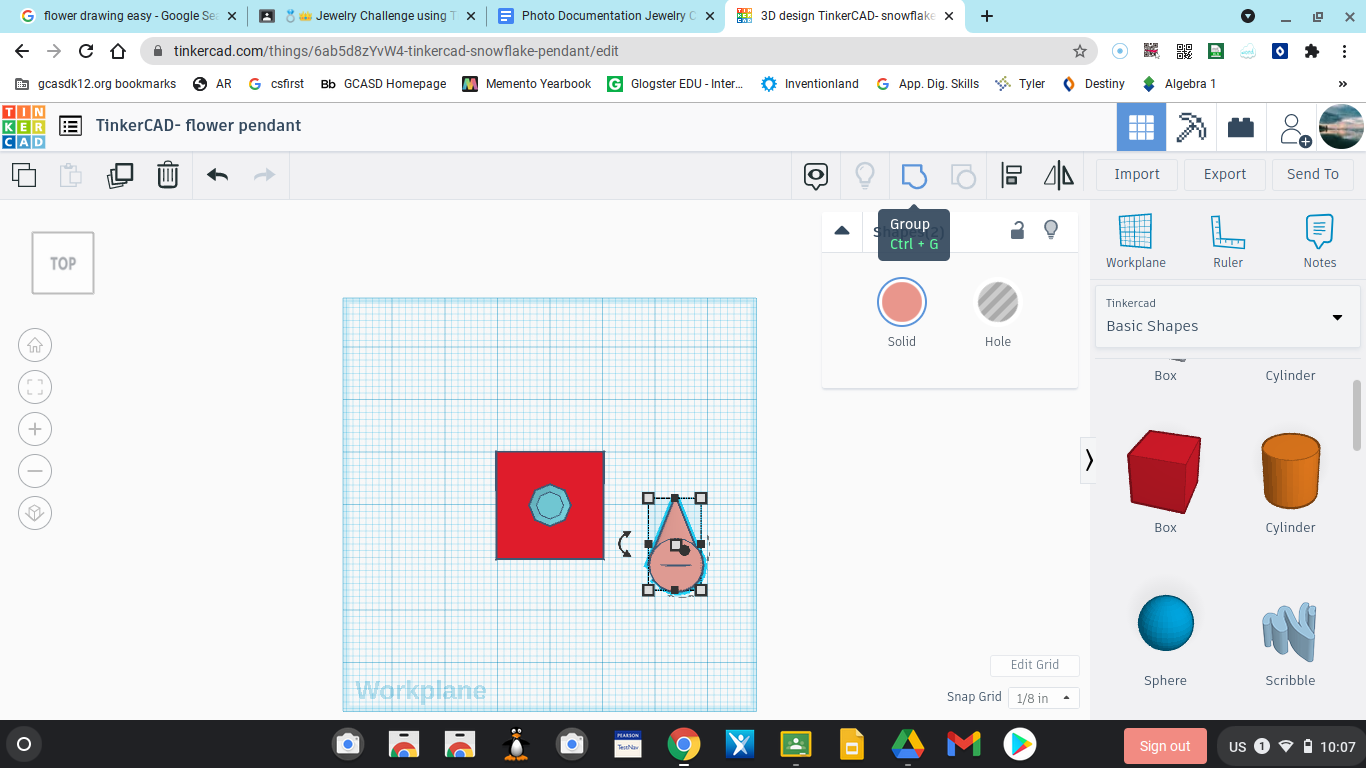The height and width of the screenshot is (768, 1366).
Task: Click the Paste tool icon
Action: pyautogui.click(x=71, y=175)
